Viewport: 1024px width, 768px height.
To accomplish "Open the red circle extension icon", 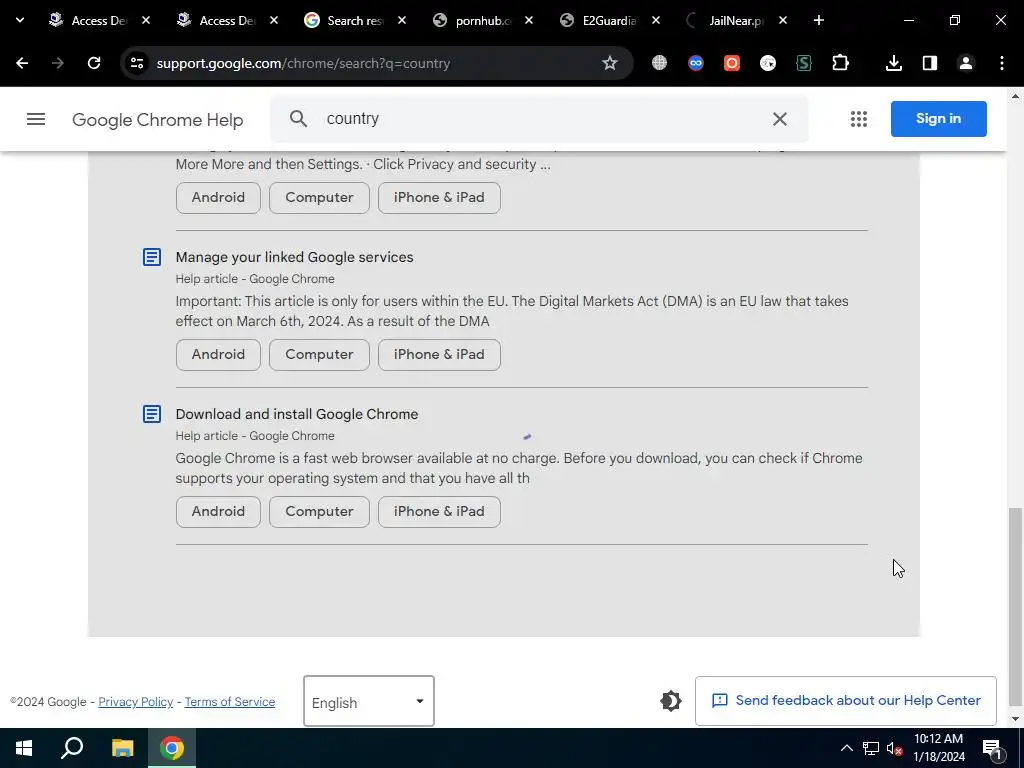I will tap(732, 63).
